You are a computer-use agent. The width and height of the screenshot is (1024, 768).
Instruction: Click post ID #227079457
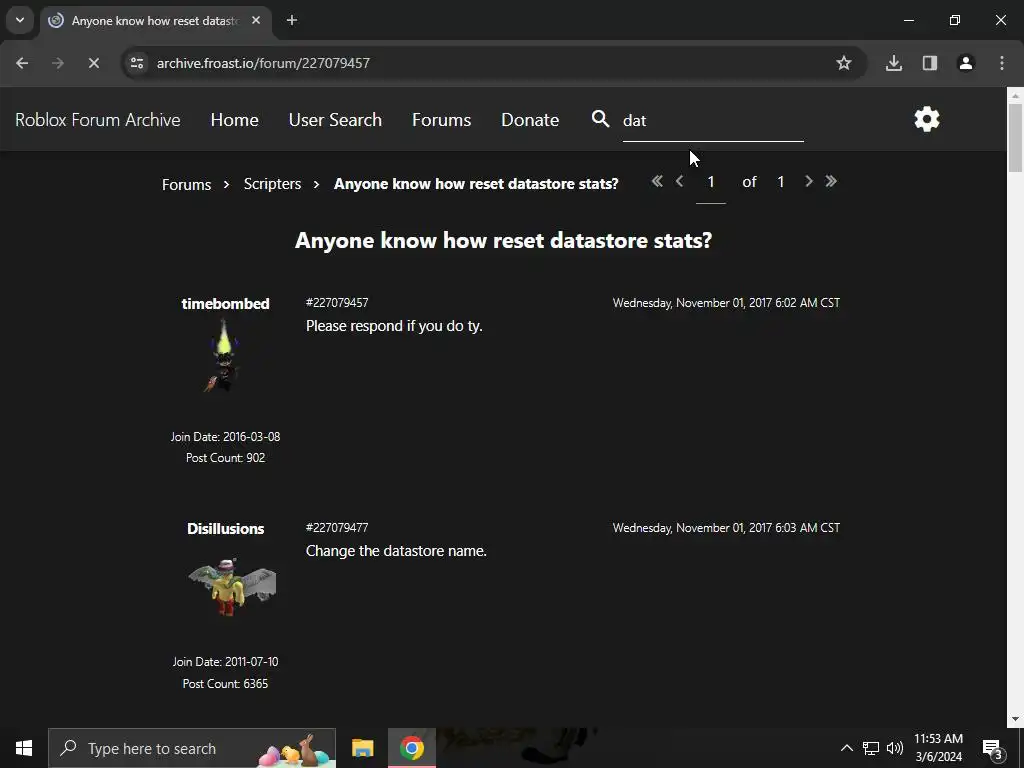point(337,303)
